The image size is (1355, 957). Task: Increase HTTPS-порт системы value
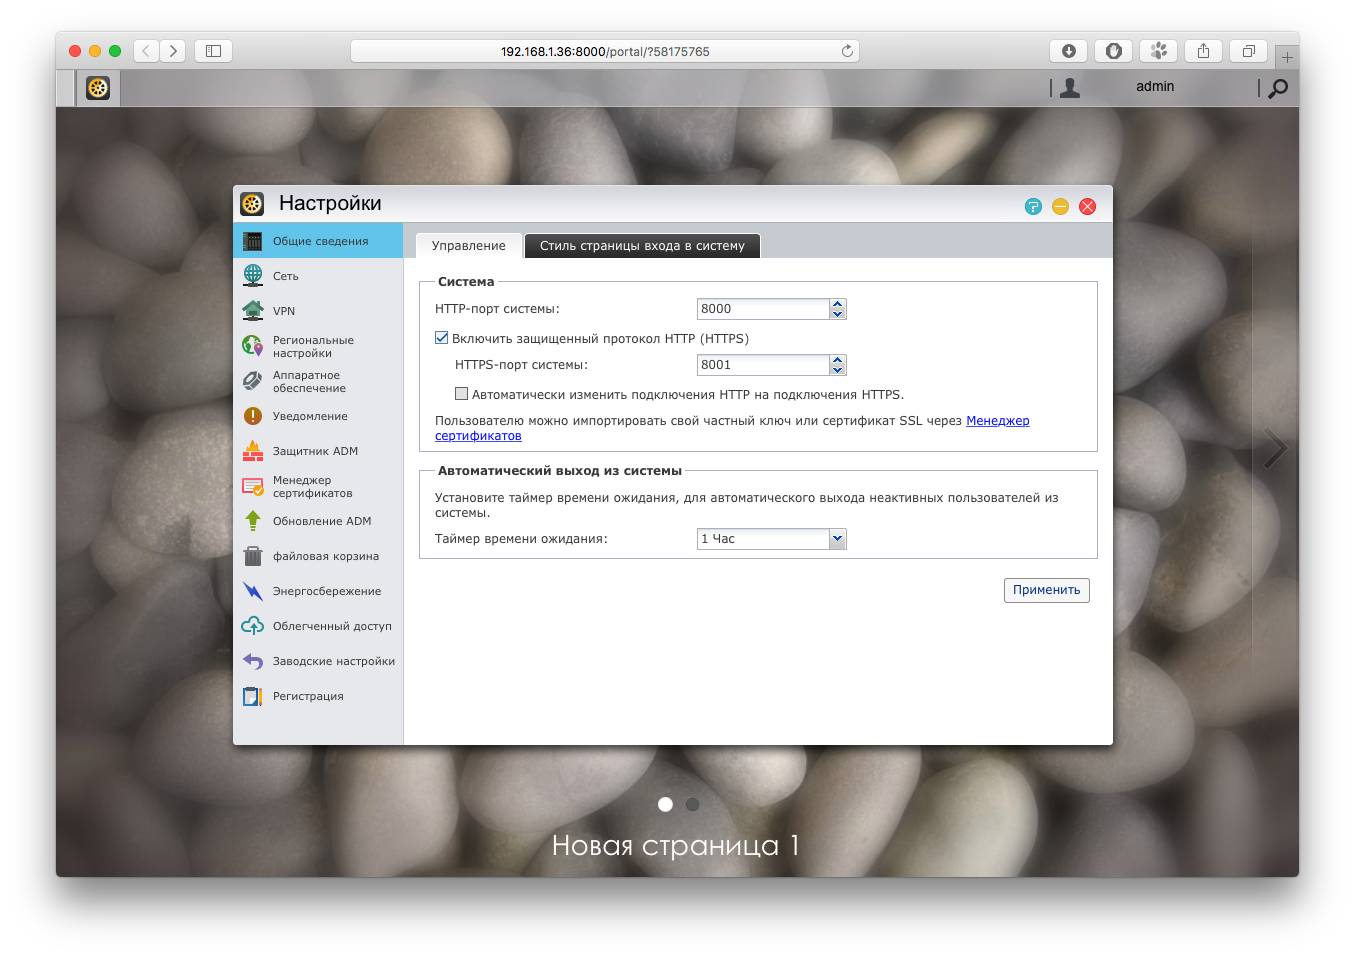click(838, 360)
